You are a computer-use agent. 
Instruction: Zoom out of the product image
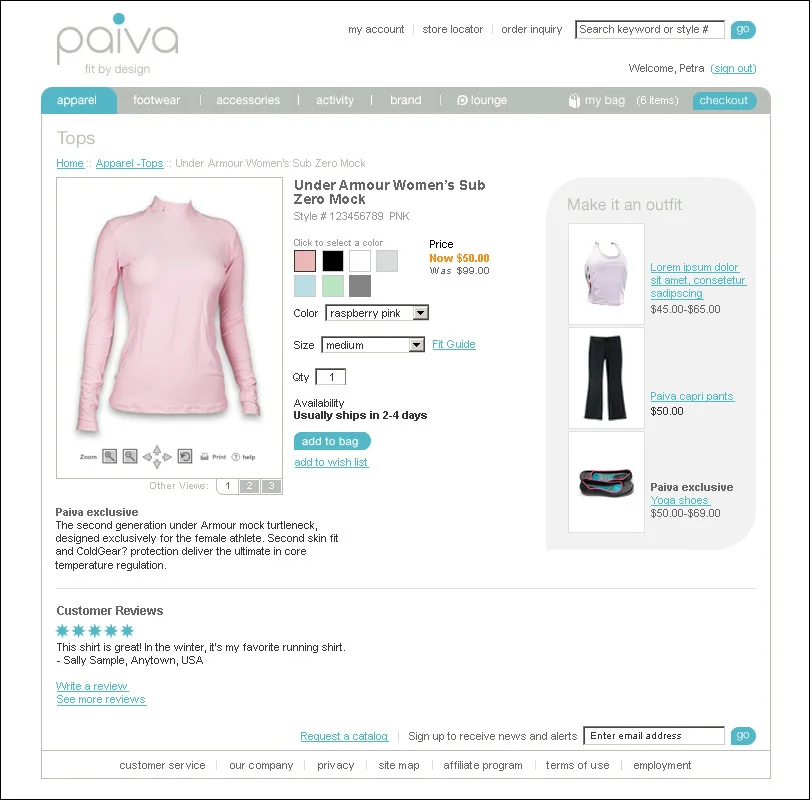tap(130, 456)
